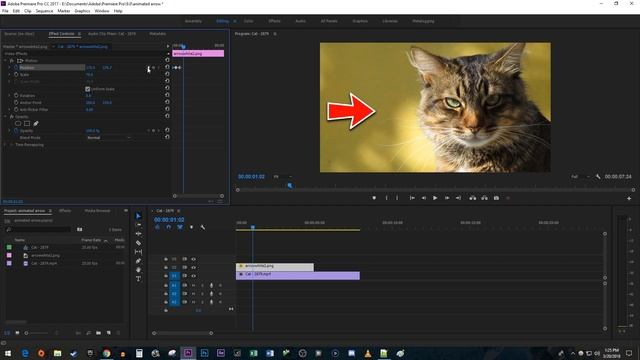The image size is (640, 360).
Task: Open the zoom level Fit dropdown
Action: click(x=282, y=177)
